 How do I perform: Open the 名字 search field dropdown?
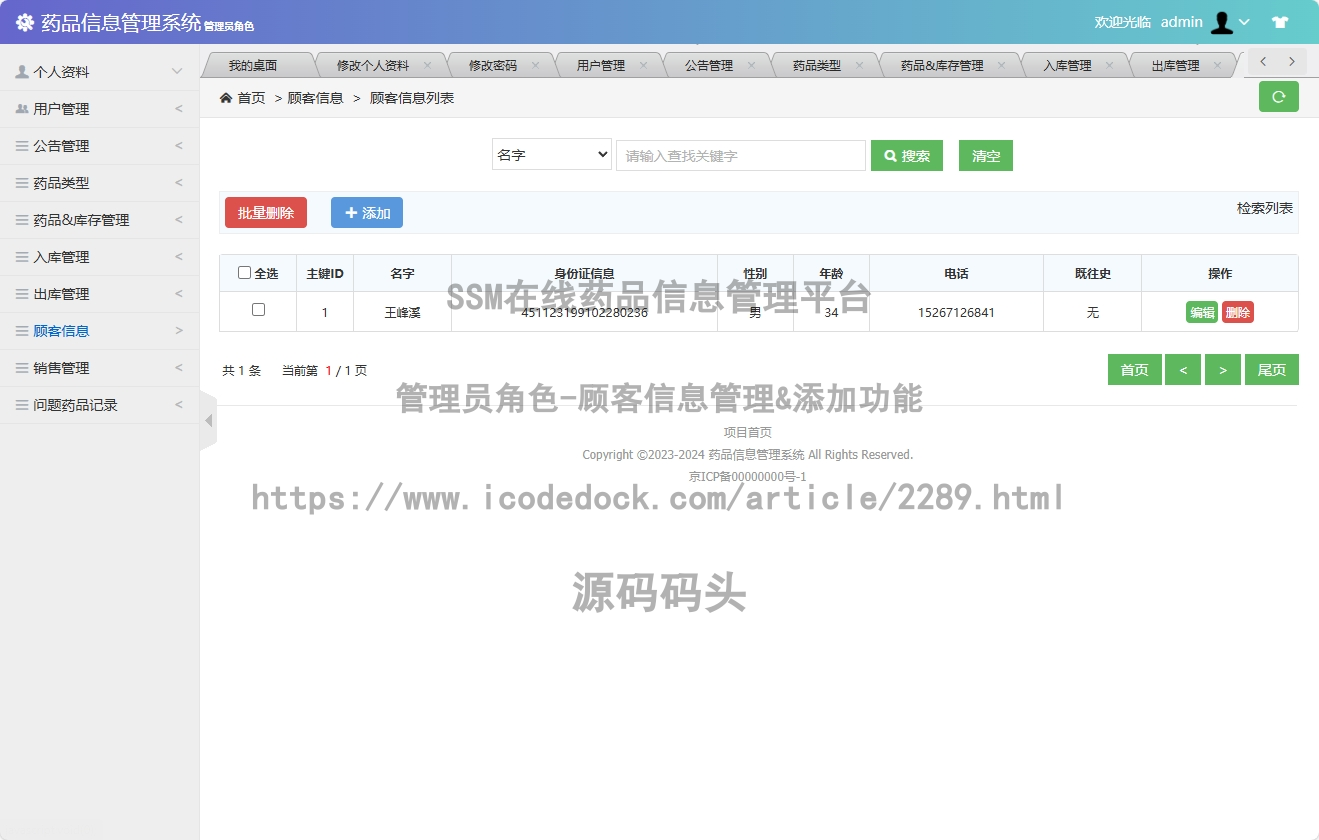(552, 155)
